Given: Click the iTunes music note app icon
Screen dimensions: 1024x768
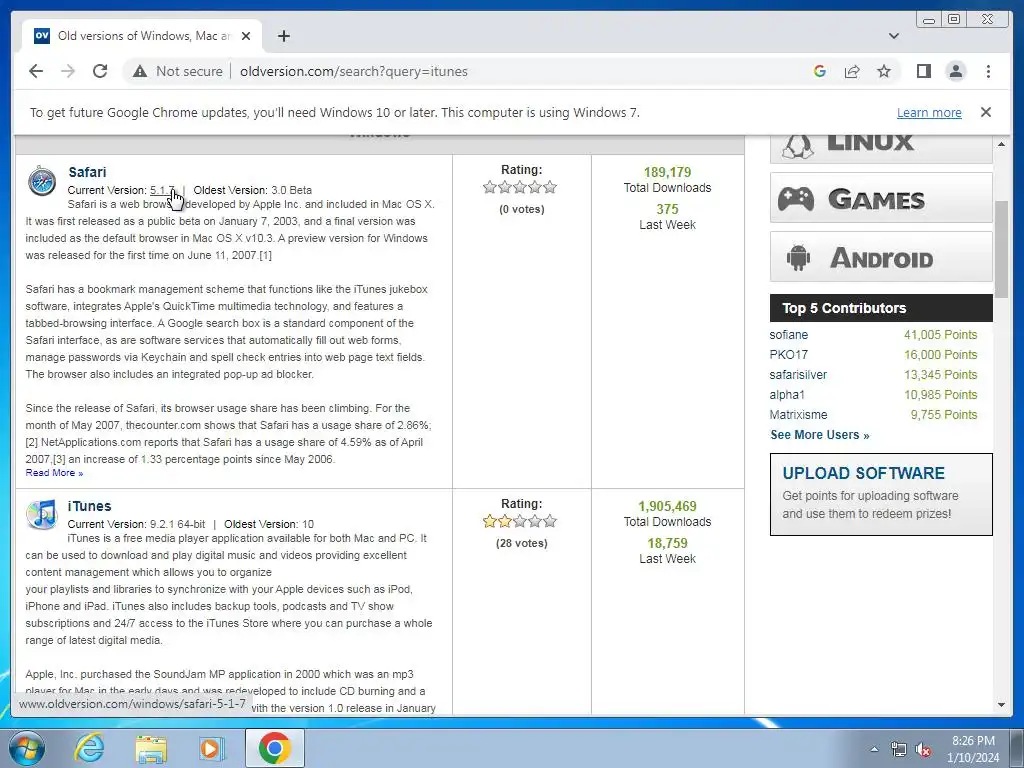Looking at the screenshot, I should pyautogui.click(x=42, y=515).
